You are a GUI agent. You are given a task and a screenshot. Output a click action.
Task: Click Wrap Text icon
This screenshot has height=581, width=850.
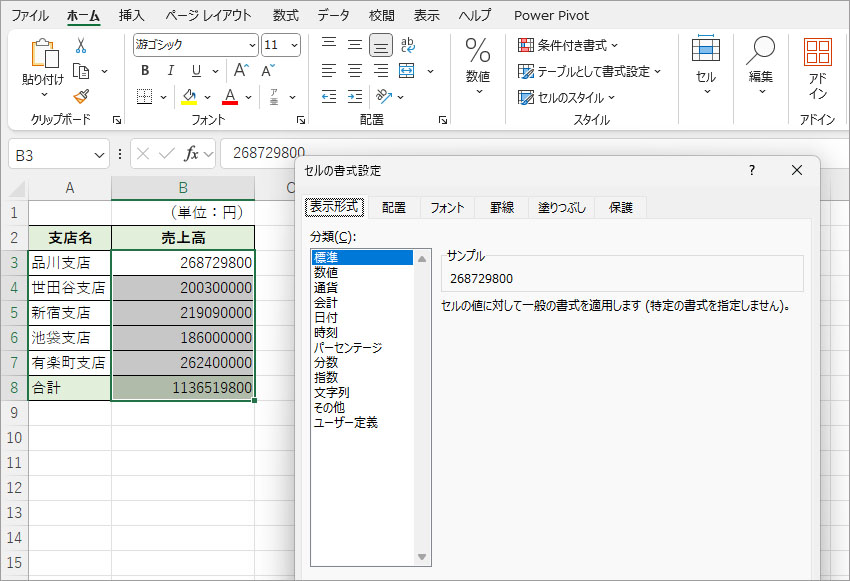pyautogui.click(x=408, y=44)
